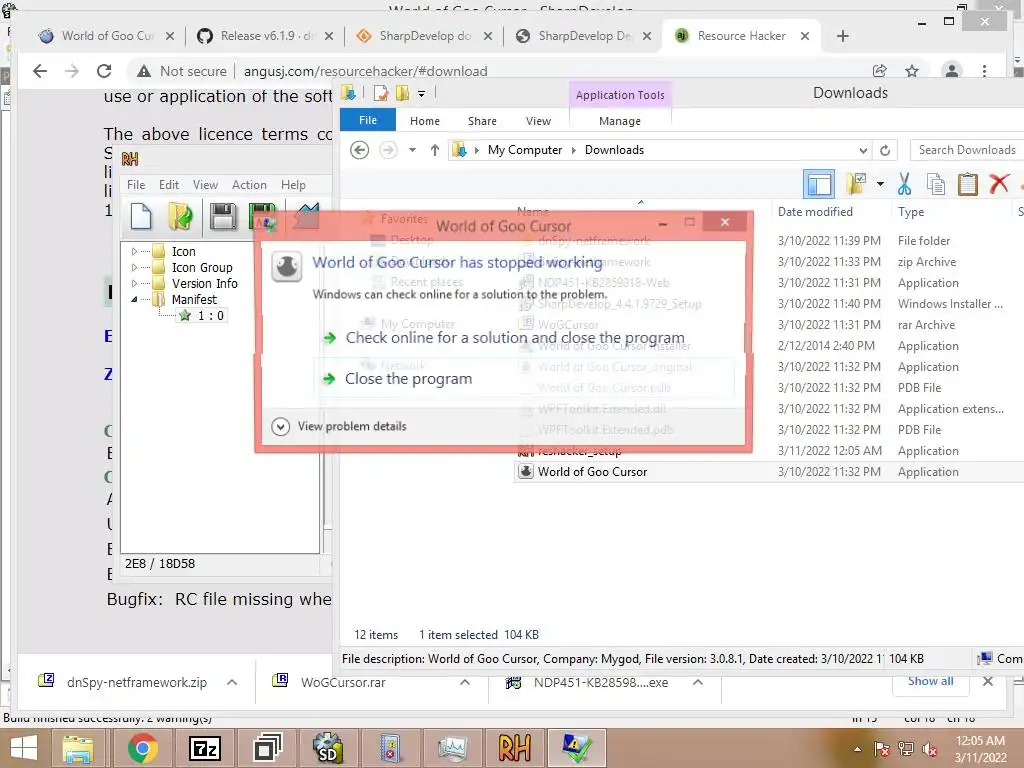Click Check online for a solution and close
The height and width of the screenshot is (768, 1024).
(x=515, y=338)
